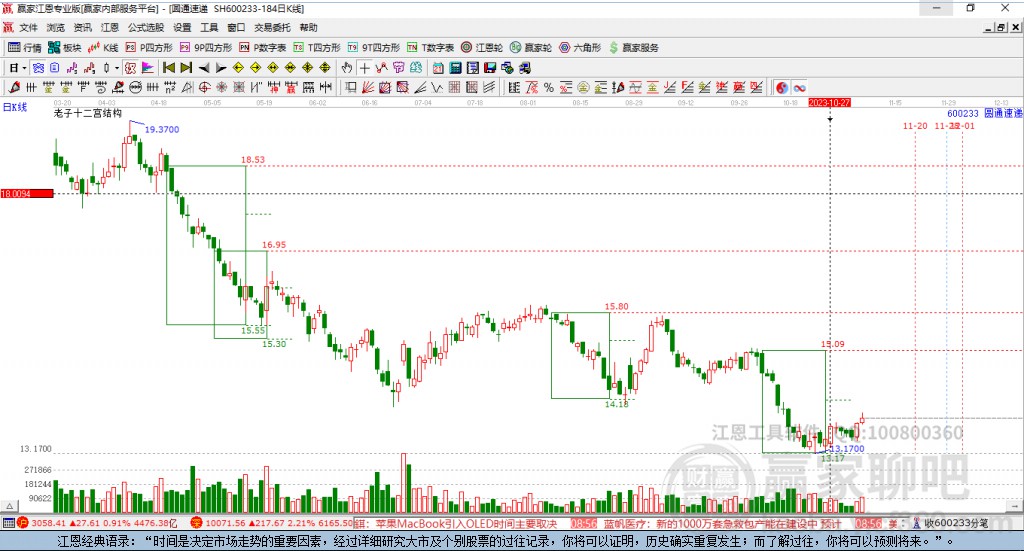1024x551 pixels.
Task: Open the 资讯 menu
Action: point(82,27)
